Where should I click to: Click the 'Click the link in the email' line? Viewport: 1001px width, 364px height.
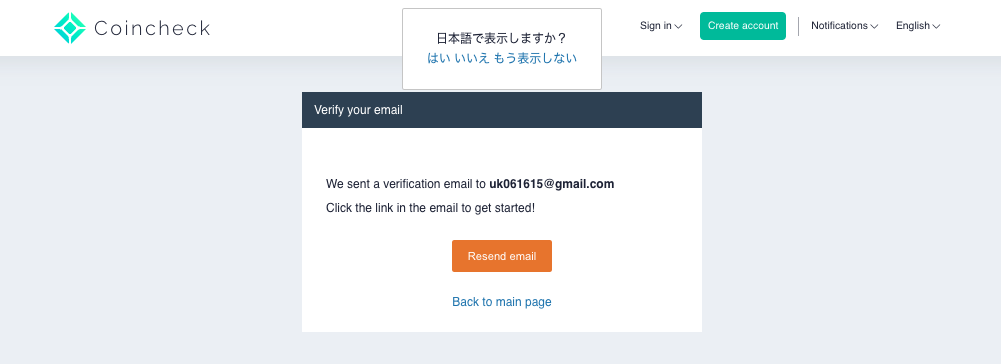click(430, 208)
